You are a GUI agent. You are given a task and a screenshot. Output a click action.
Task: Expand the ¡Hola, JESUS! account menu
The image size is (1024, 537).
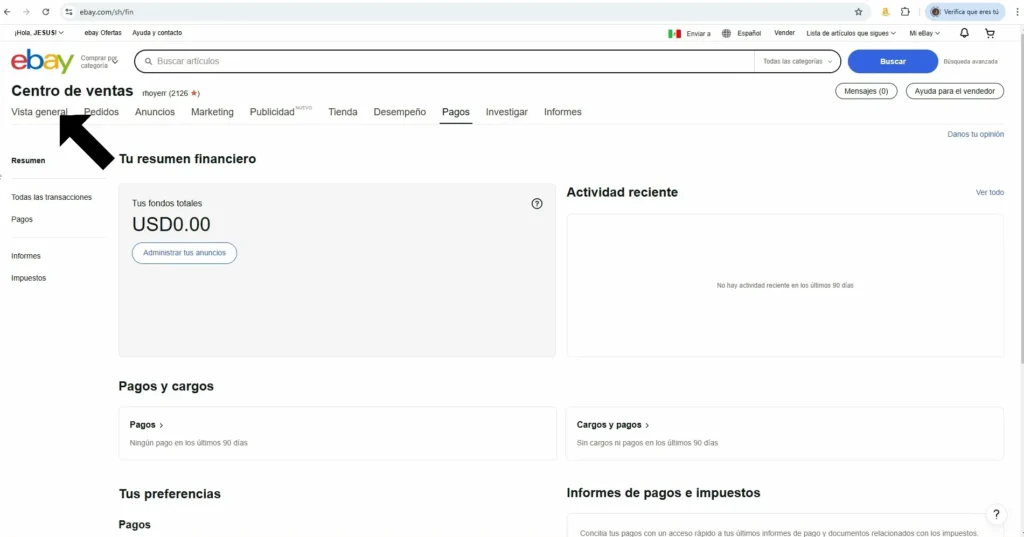[x=39, y=33]
